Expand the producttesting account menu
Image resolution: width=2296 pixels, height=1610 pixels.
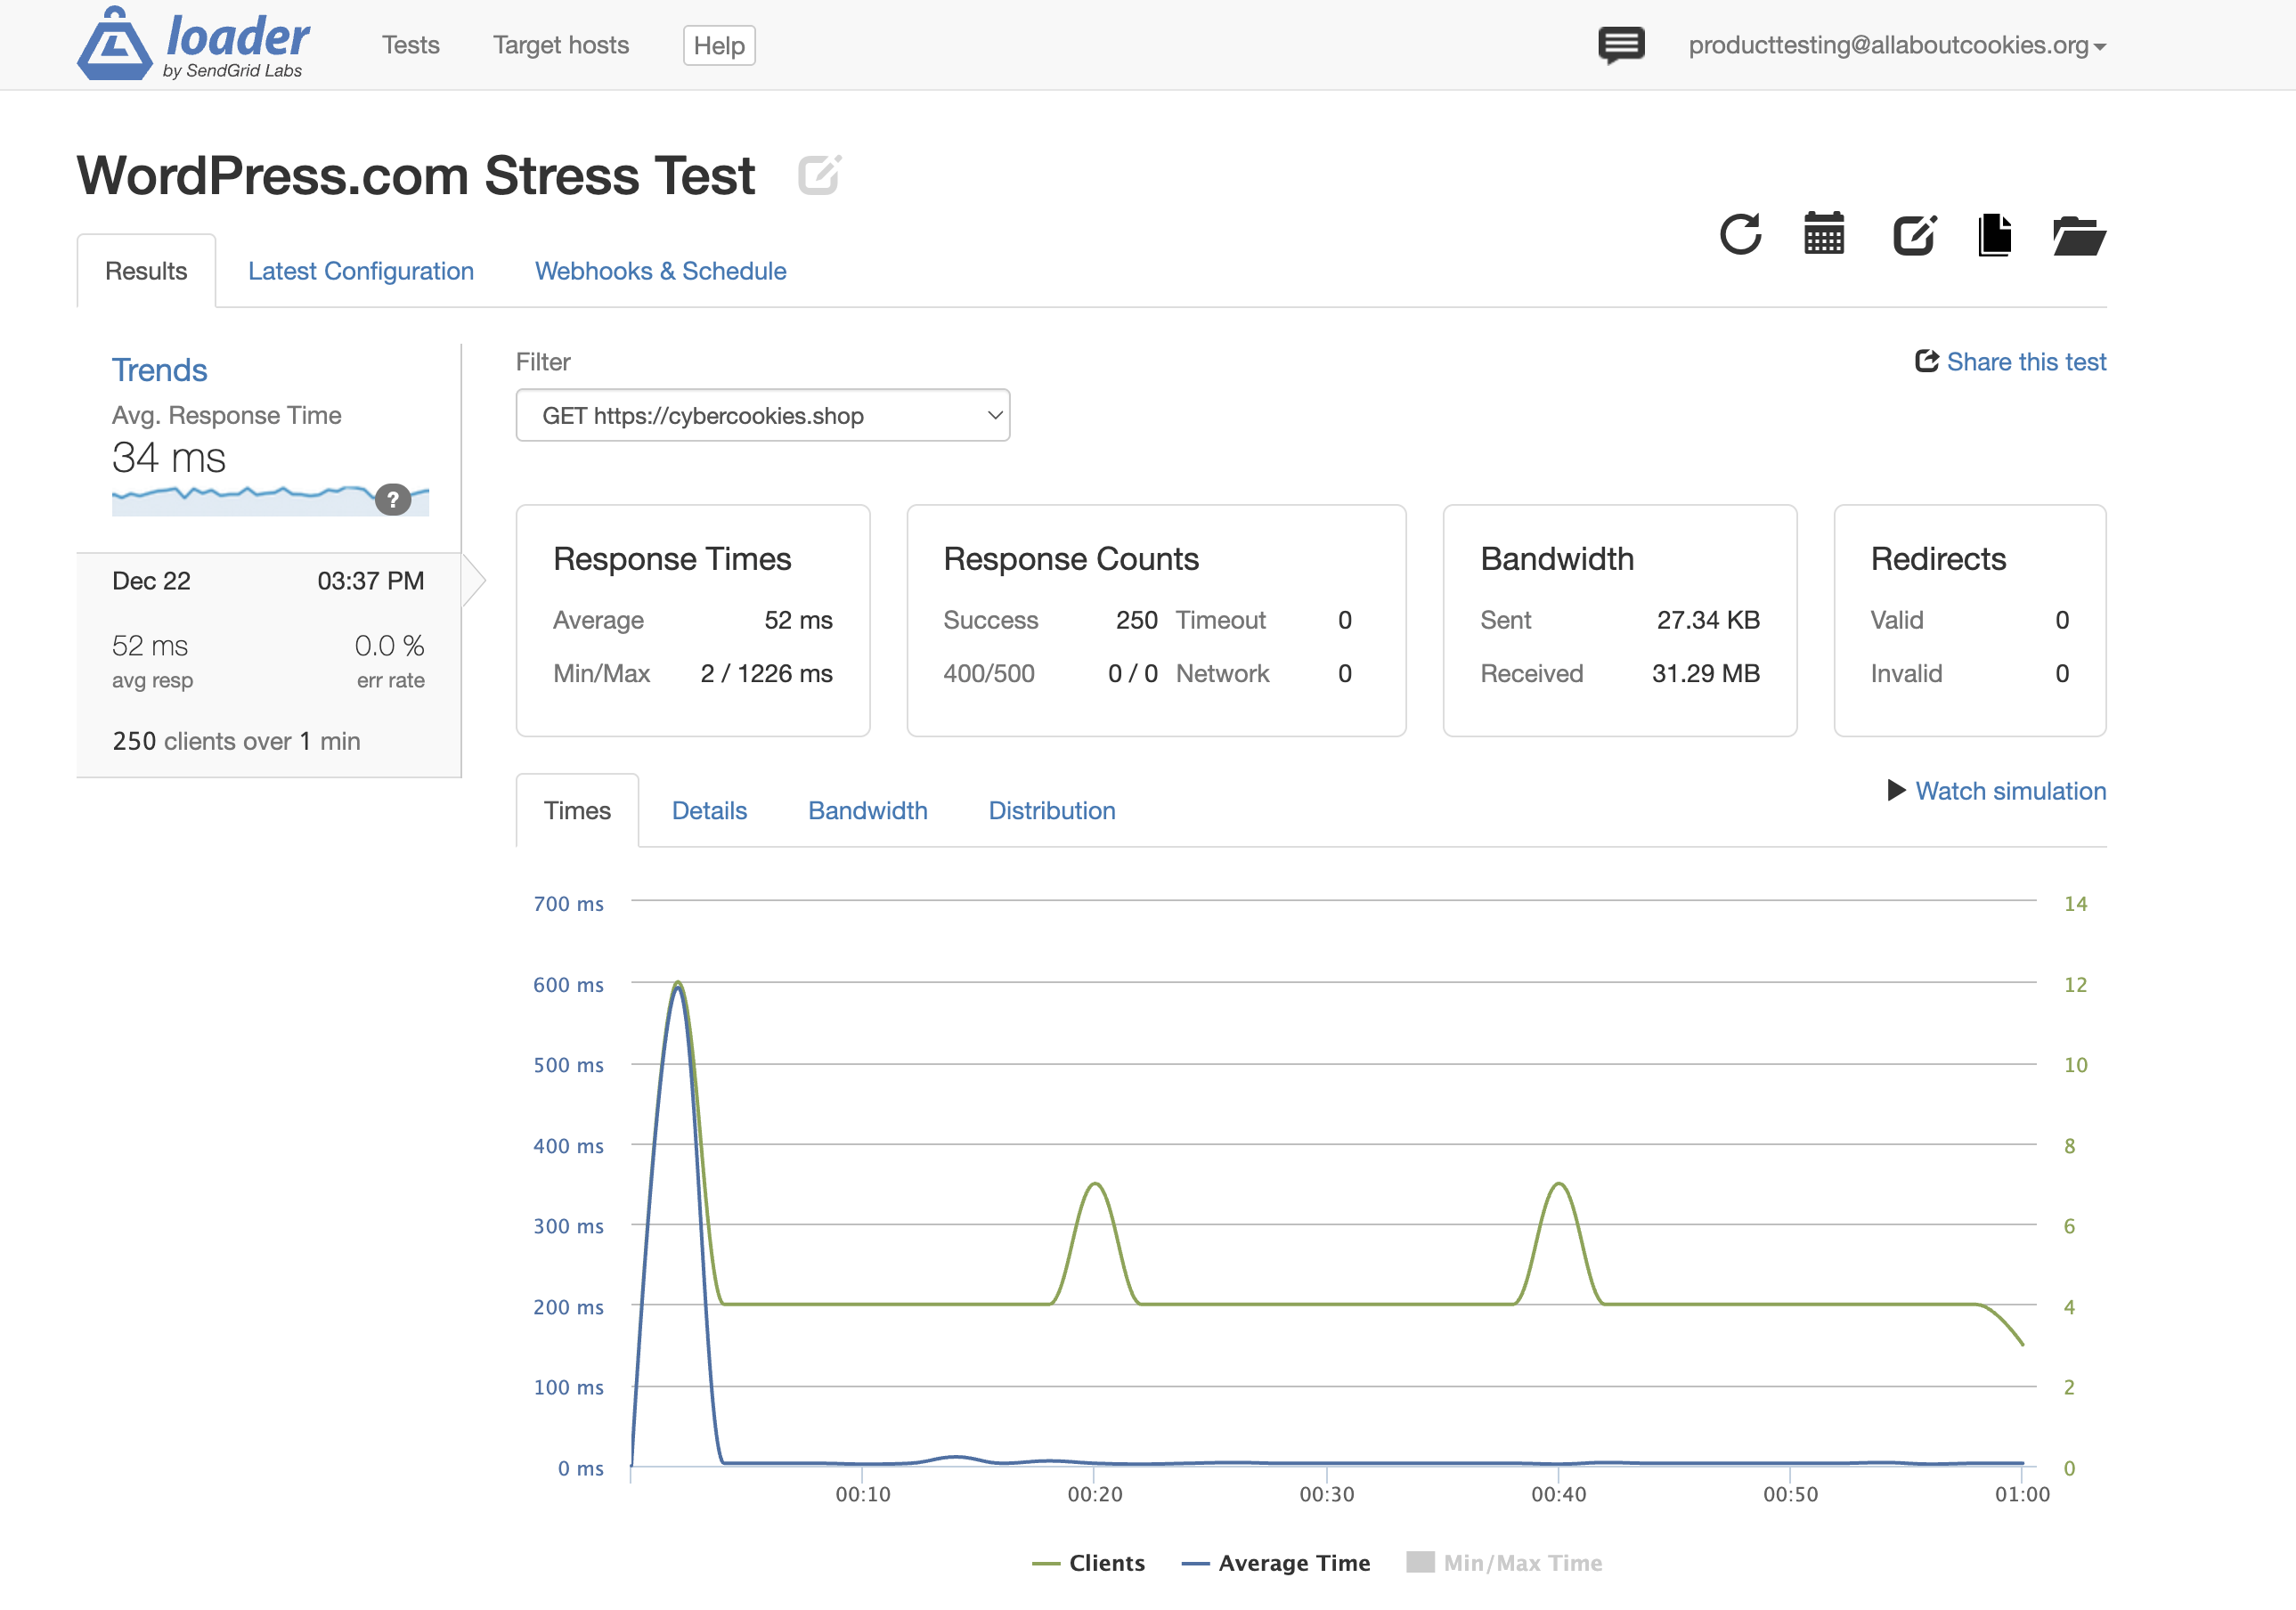pyautogui.click(x=1896, y=46)
